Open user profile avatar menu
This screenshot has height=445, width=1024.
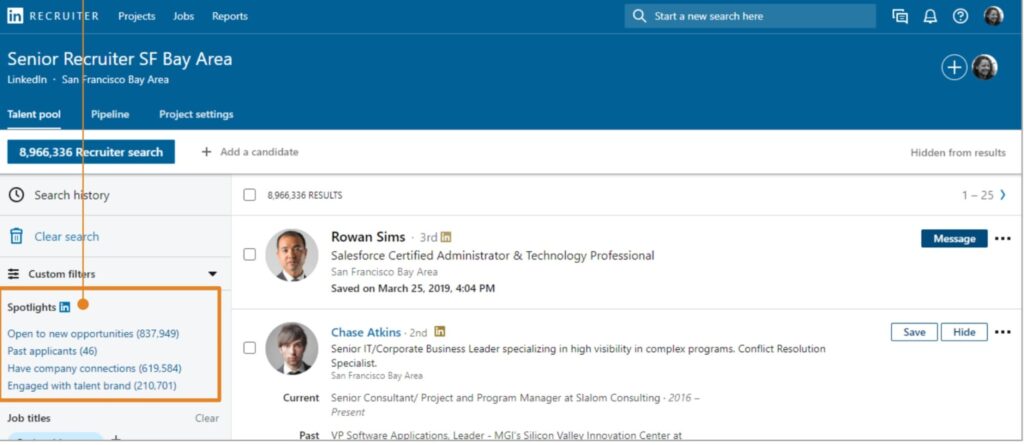pyautogui.click(x=993, y=16)
